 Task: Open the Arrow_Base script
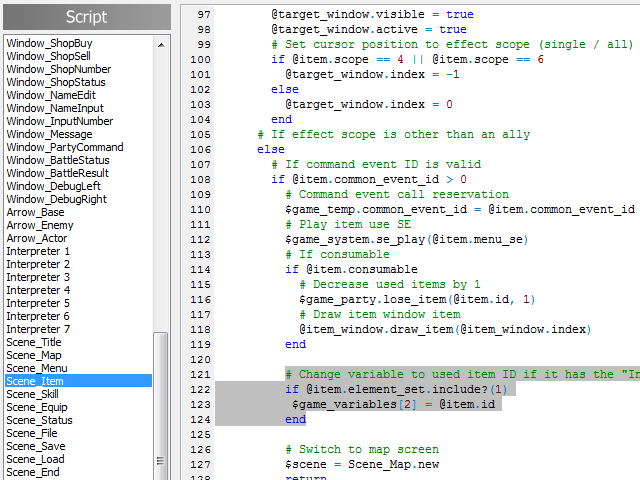(x=35, y=212)
